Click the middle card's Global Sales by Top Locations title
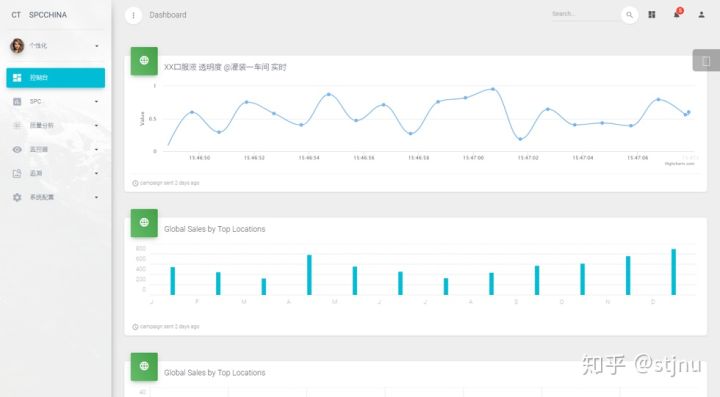 [x=214, y=229]
